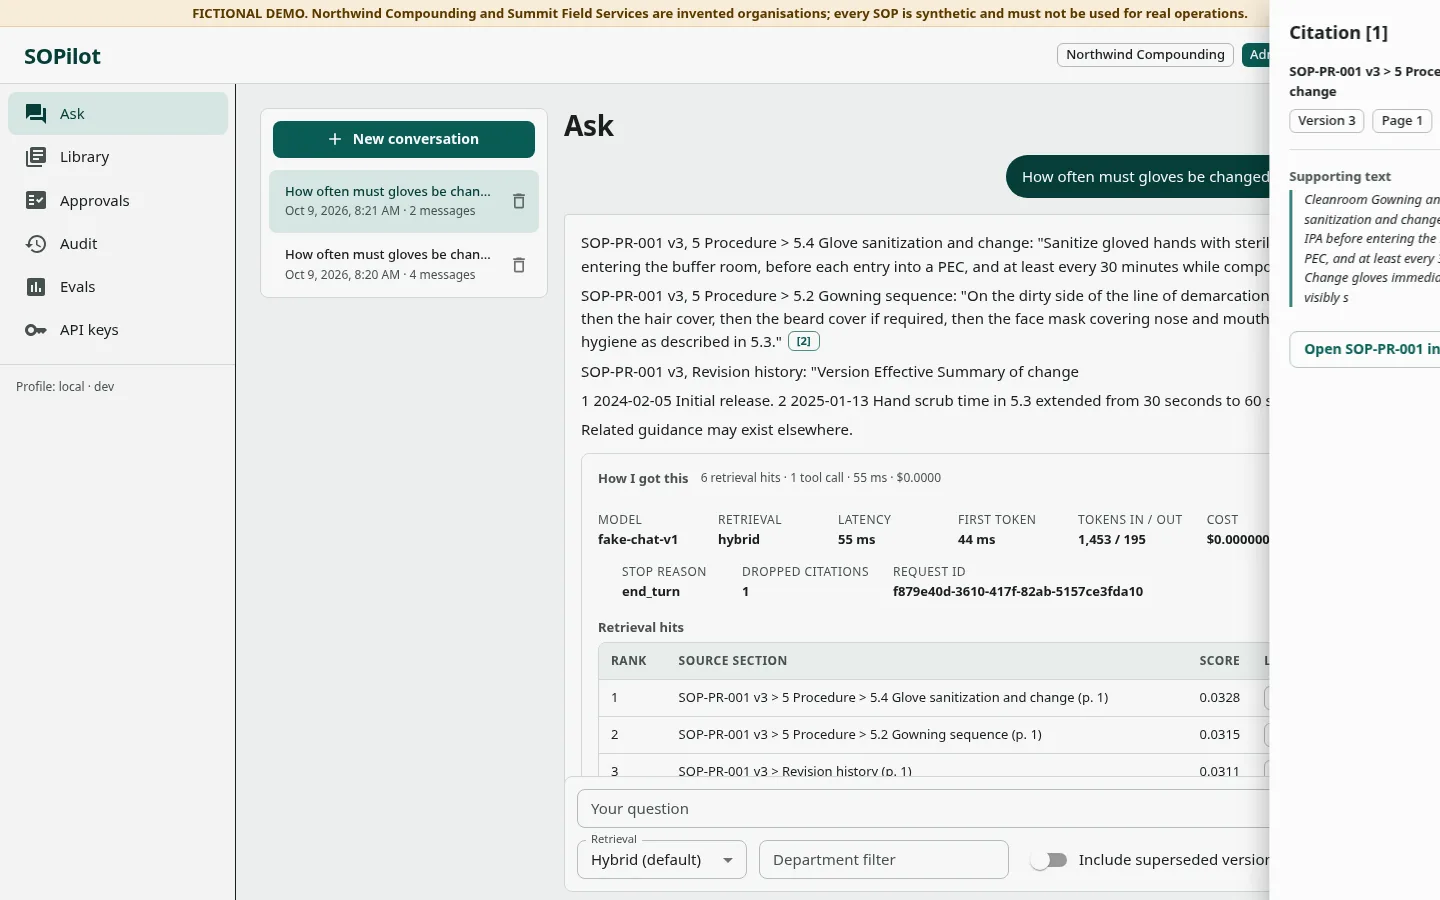Click the score value 0.0328
The height and width of the screenshot is (900, 1440).
pos(1219,698)
